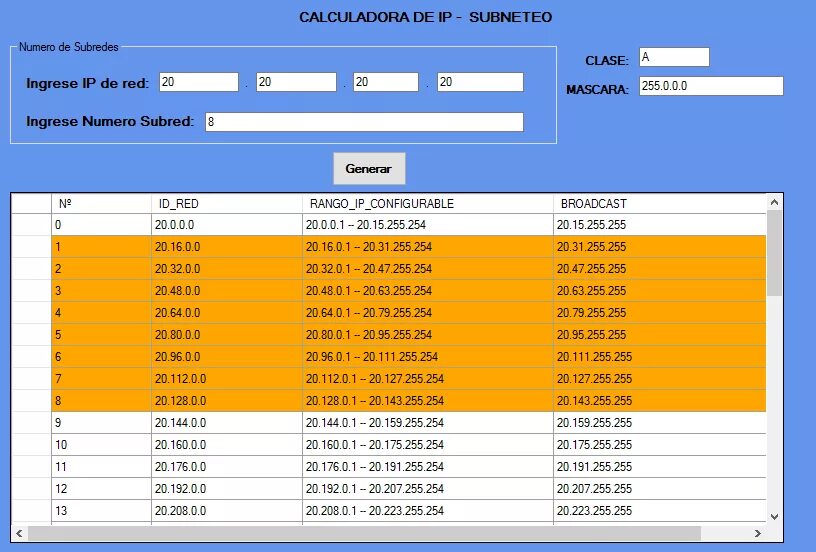Select cell 20.128.0.0
The height and width of the screenshot is (552, 816).
[227, 401]
